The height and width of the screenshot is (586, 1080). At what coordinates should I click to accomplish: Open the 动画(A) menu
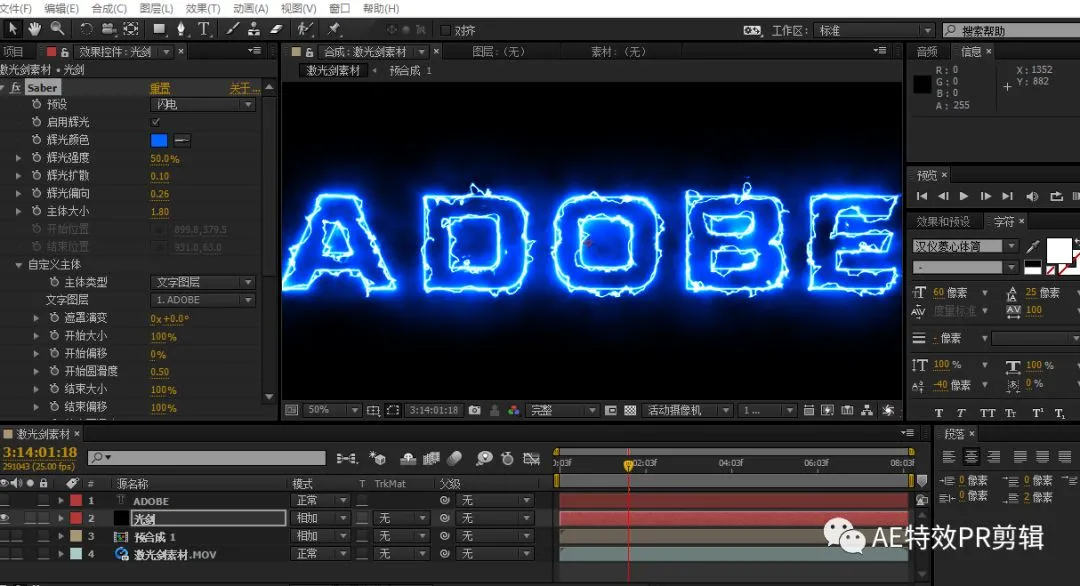tap(251, 8)
